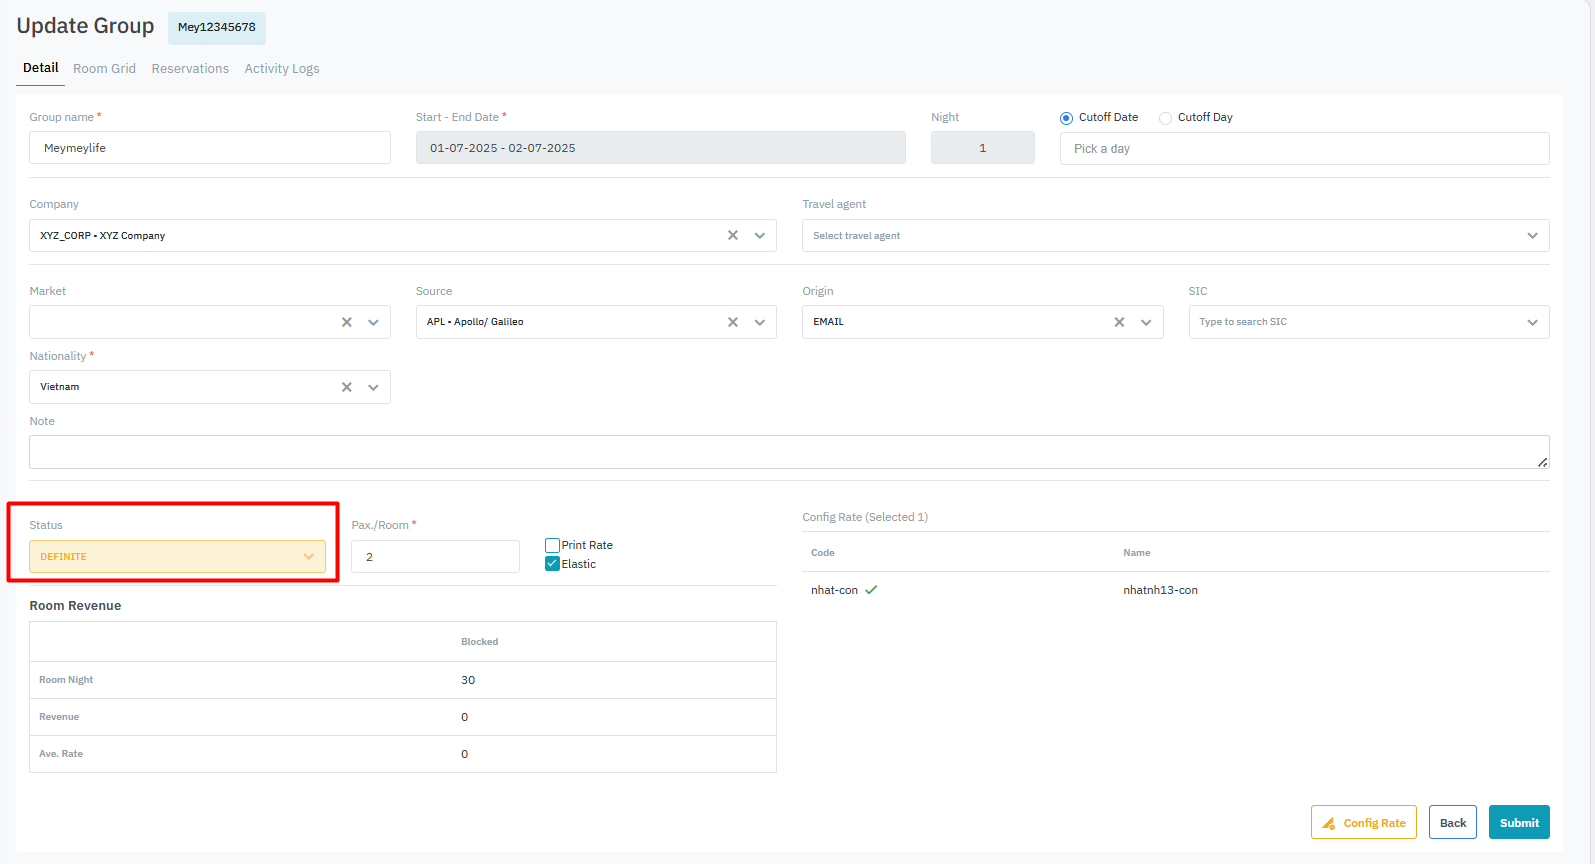Open the SIC search dropdown
The height and width of the screenshot is (864, 1595).
pyautogui.click(x=1368, y=322)
